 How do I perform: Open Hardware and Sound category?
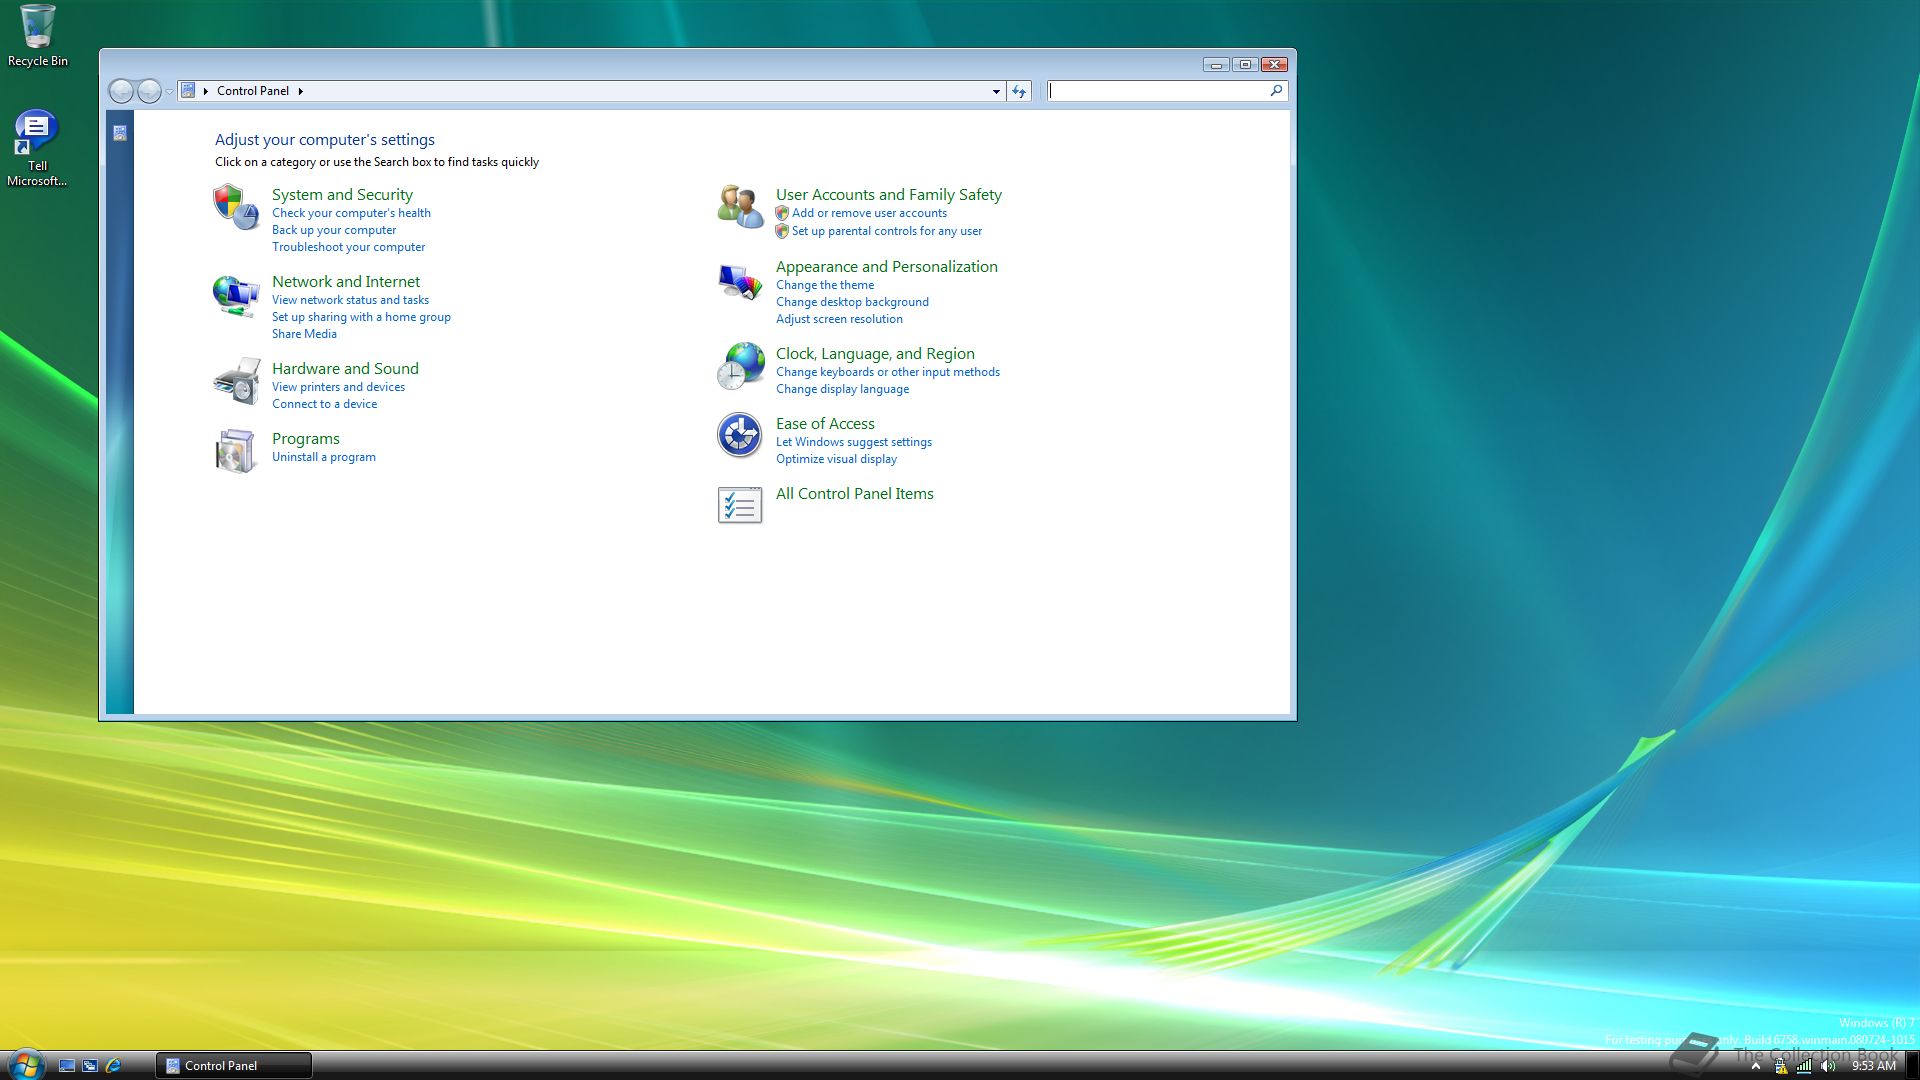click(345, 369)
